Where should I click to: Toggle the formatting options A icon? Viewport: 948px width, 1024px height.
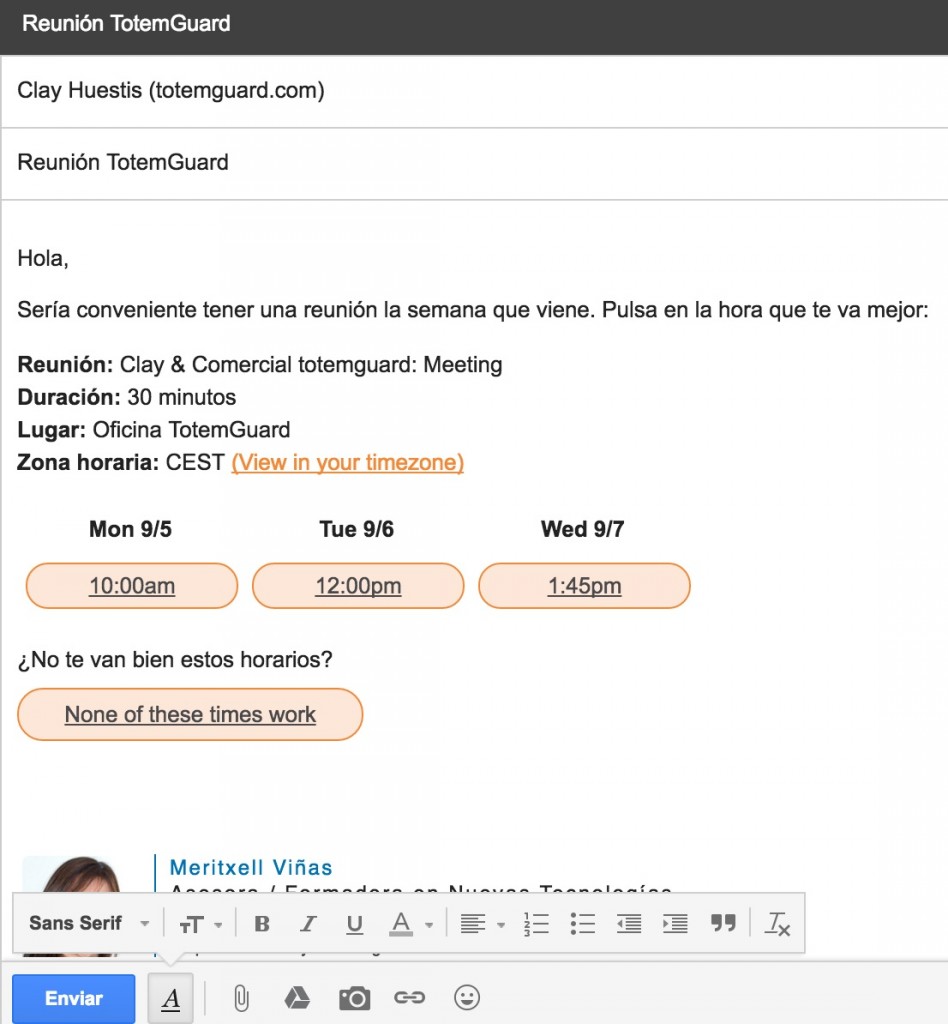171,998
